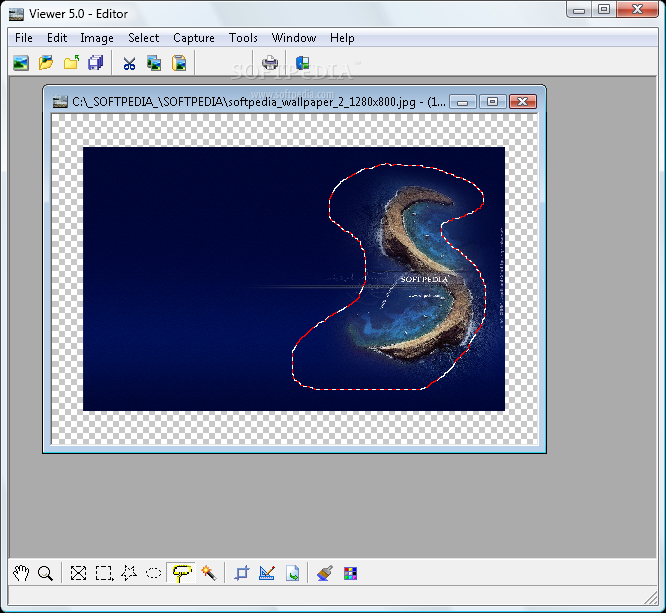Click the folder with green arrow icon
Image resolution: width=666 pixels, height=613 pixels.
click(x=71, y=63)
